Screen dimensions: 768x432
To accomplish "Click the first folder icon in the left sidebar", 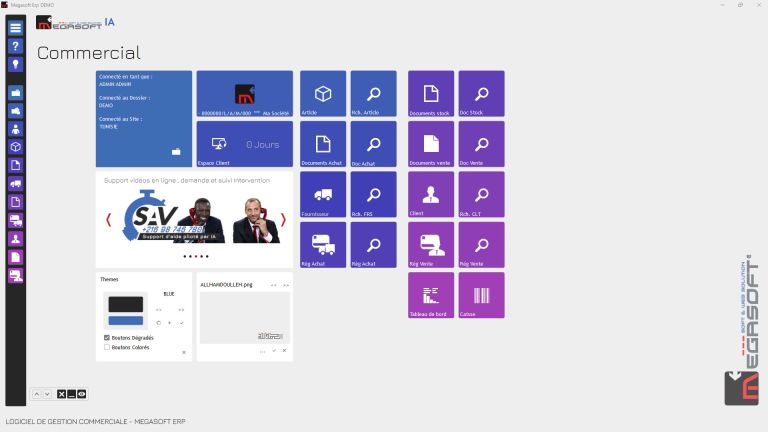I will 16,93.
